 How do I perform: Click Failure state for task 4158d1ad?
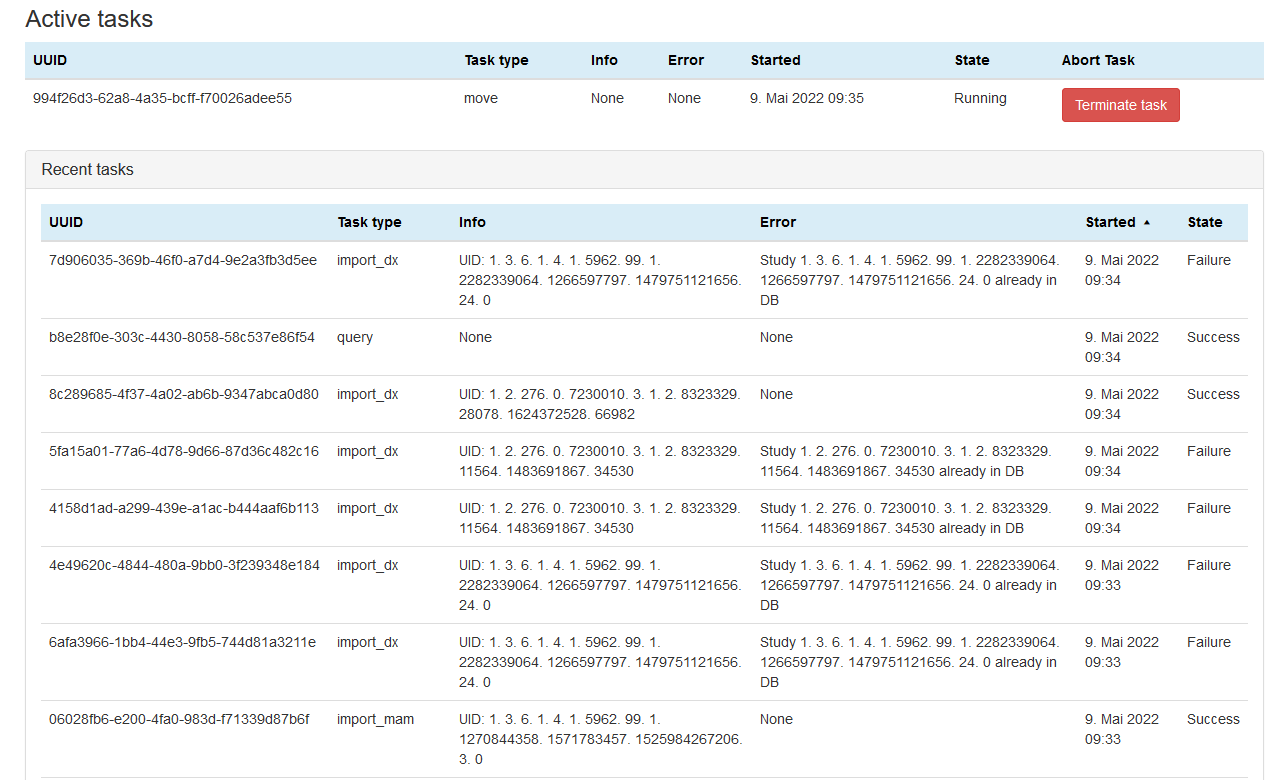click(1209, 508)
